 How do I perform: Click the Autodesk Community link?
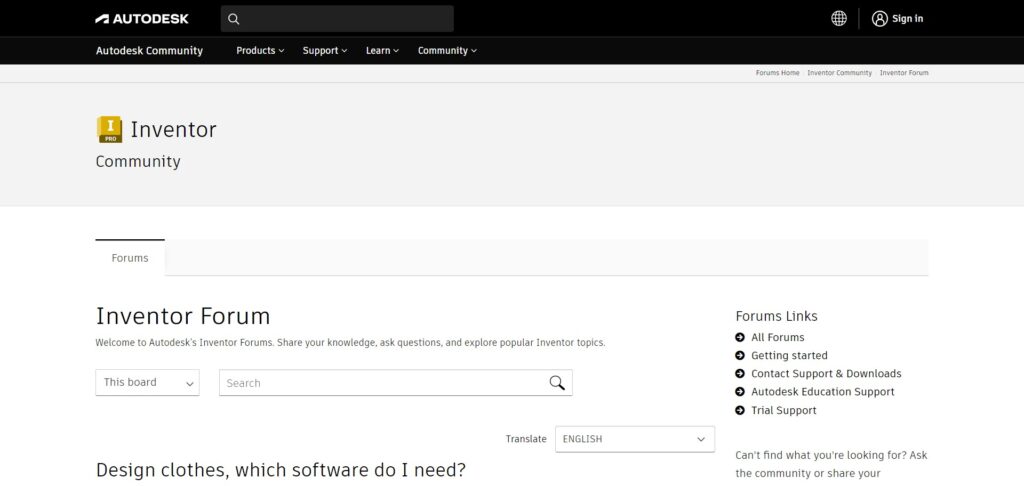pyautogui.click(x=149, y=50)
